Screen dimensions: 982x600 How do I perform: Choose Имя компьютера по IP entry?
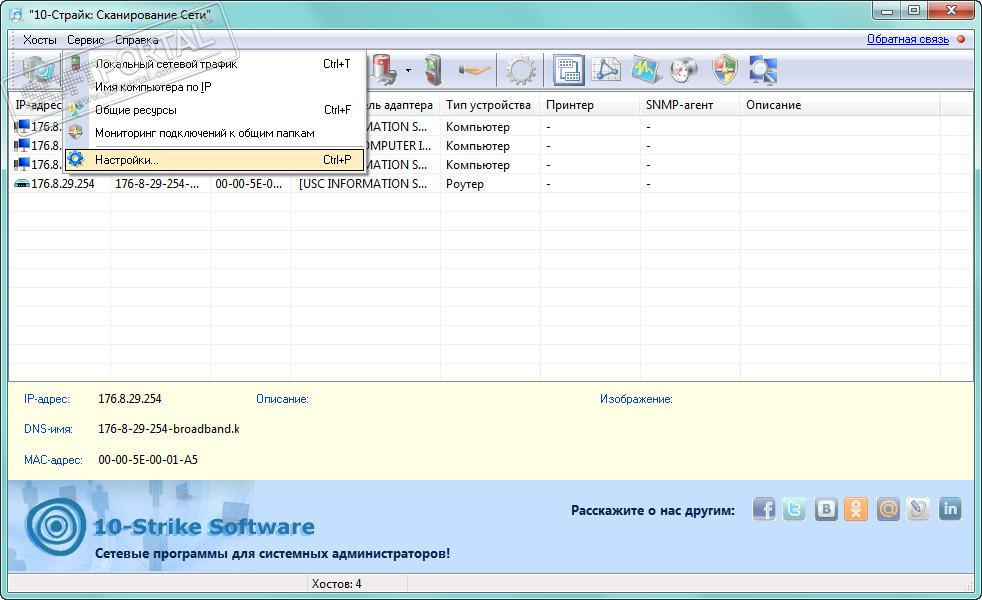click(x=215, y=87)
